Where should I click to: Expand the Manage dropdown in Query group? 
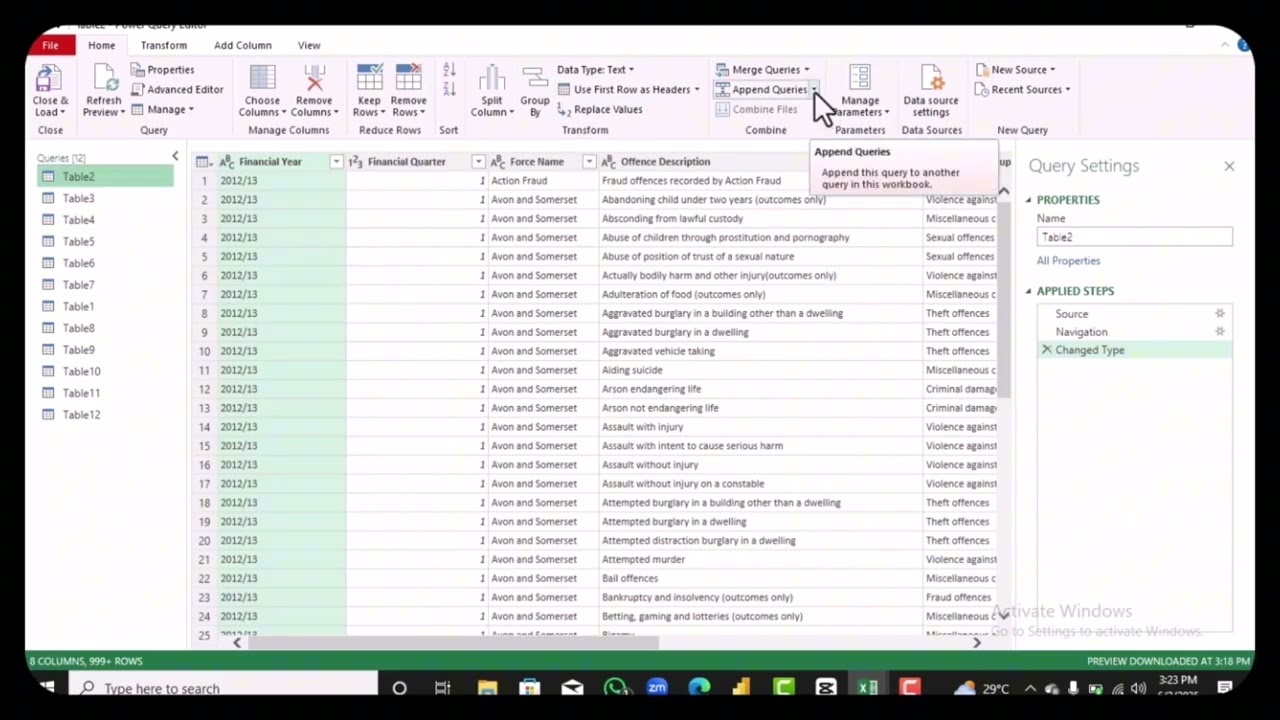[191, 110]
